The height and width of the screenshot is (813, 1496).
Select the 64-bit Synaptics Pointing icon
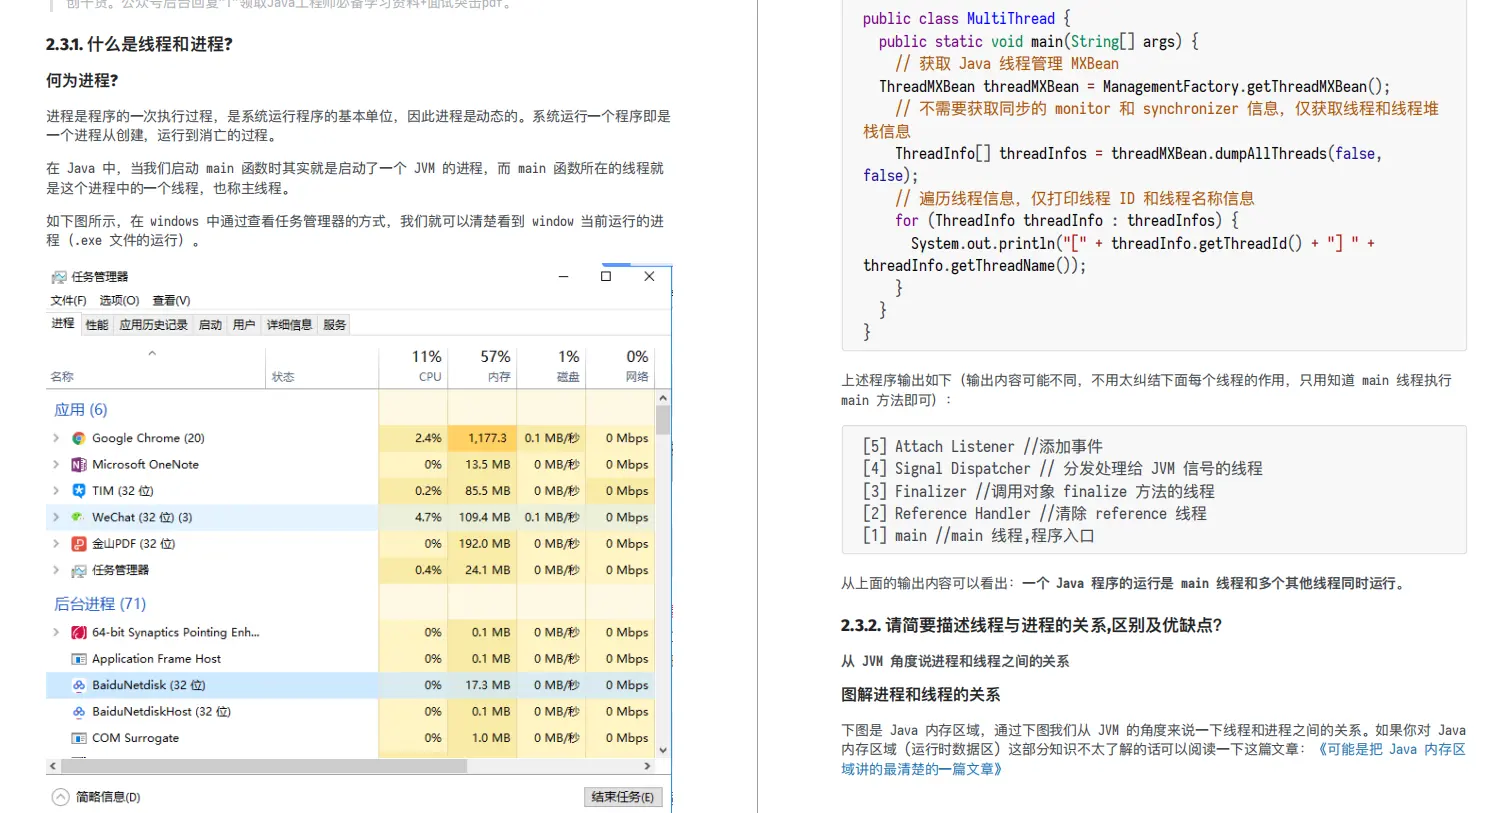[x=77, y=632]
